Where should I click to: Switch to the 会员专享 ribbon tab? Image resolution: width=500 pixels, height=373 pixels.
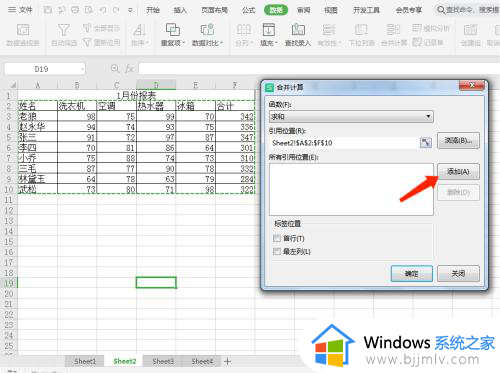409,10
